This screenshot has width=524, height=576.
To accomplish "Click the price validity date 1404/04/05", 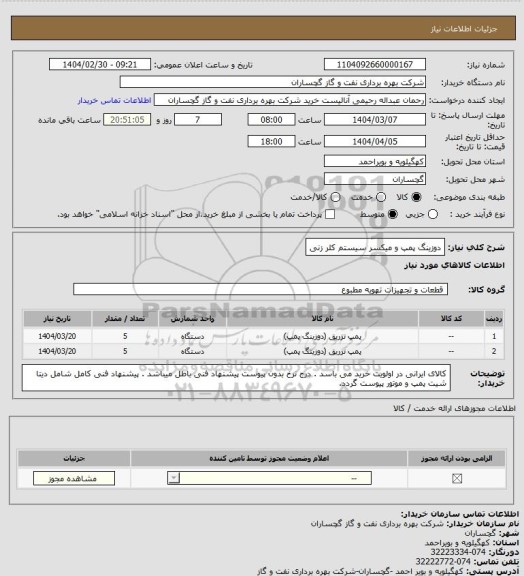I will point(375,141).
